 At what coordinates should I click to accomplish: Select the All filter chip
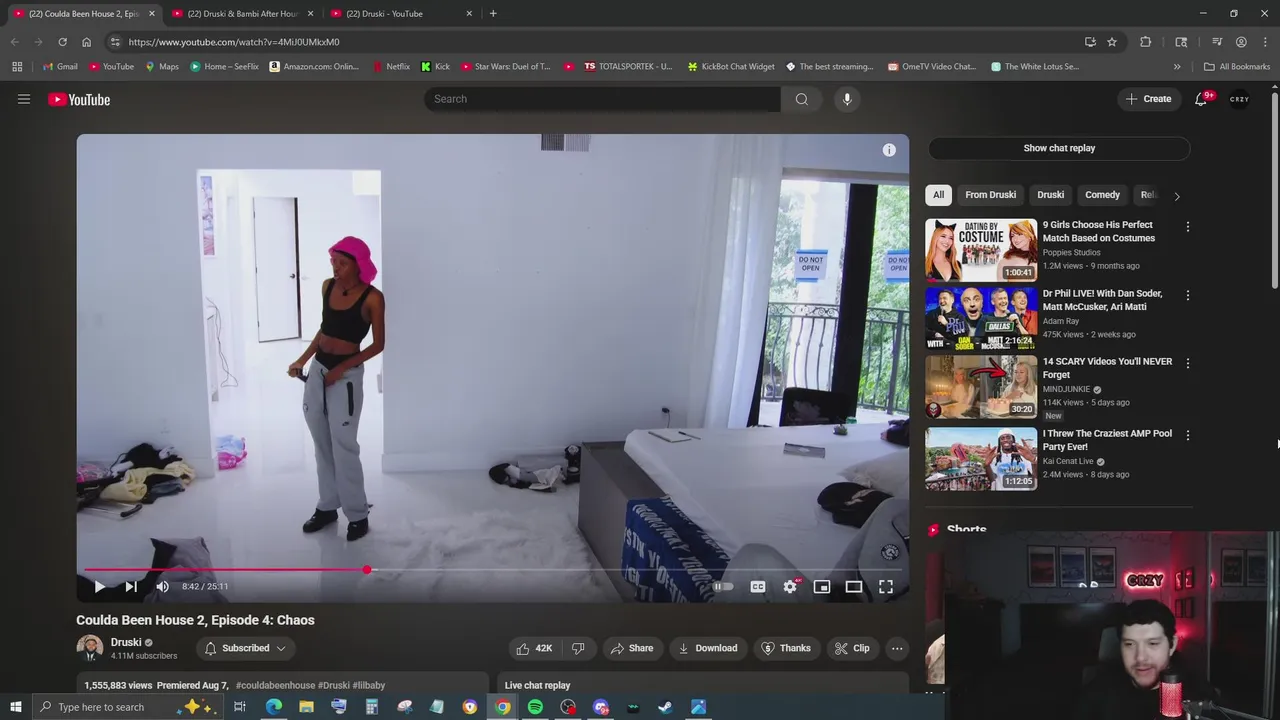(938, 195)
